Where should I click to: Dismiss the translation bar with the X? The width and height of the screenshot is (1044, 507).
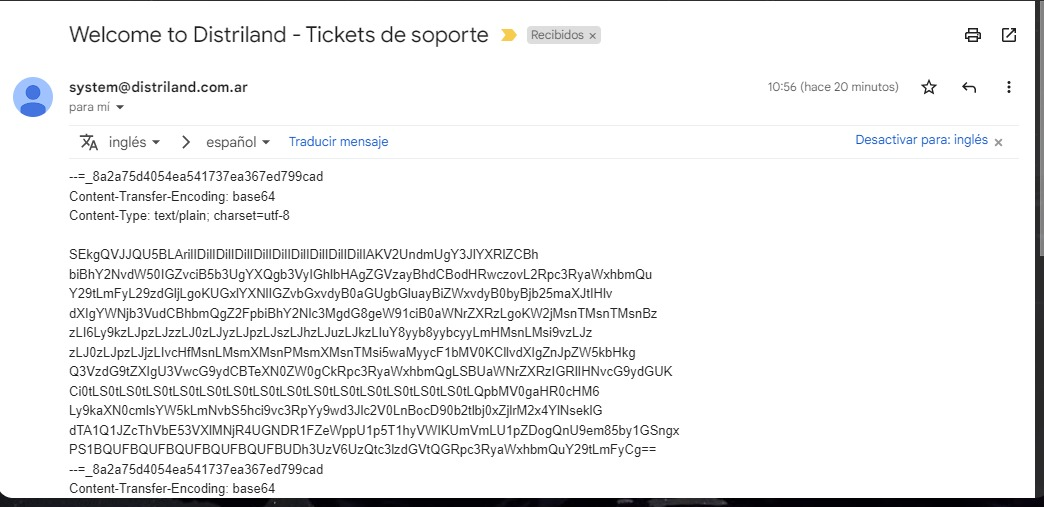tap(998, 142)
